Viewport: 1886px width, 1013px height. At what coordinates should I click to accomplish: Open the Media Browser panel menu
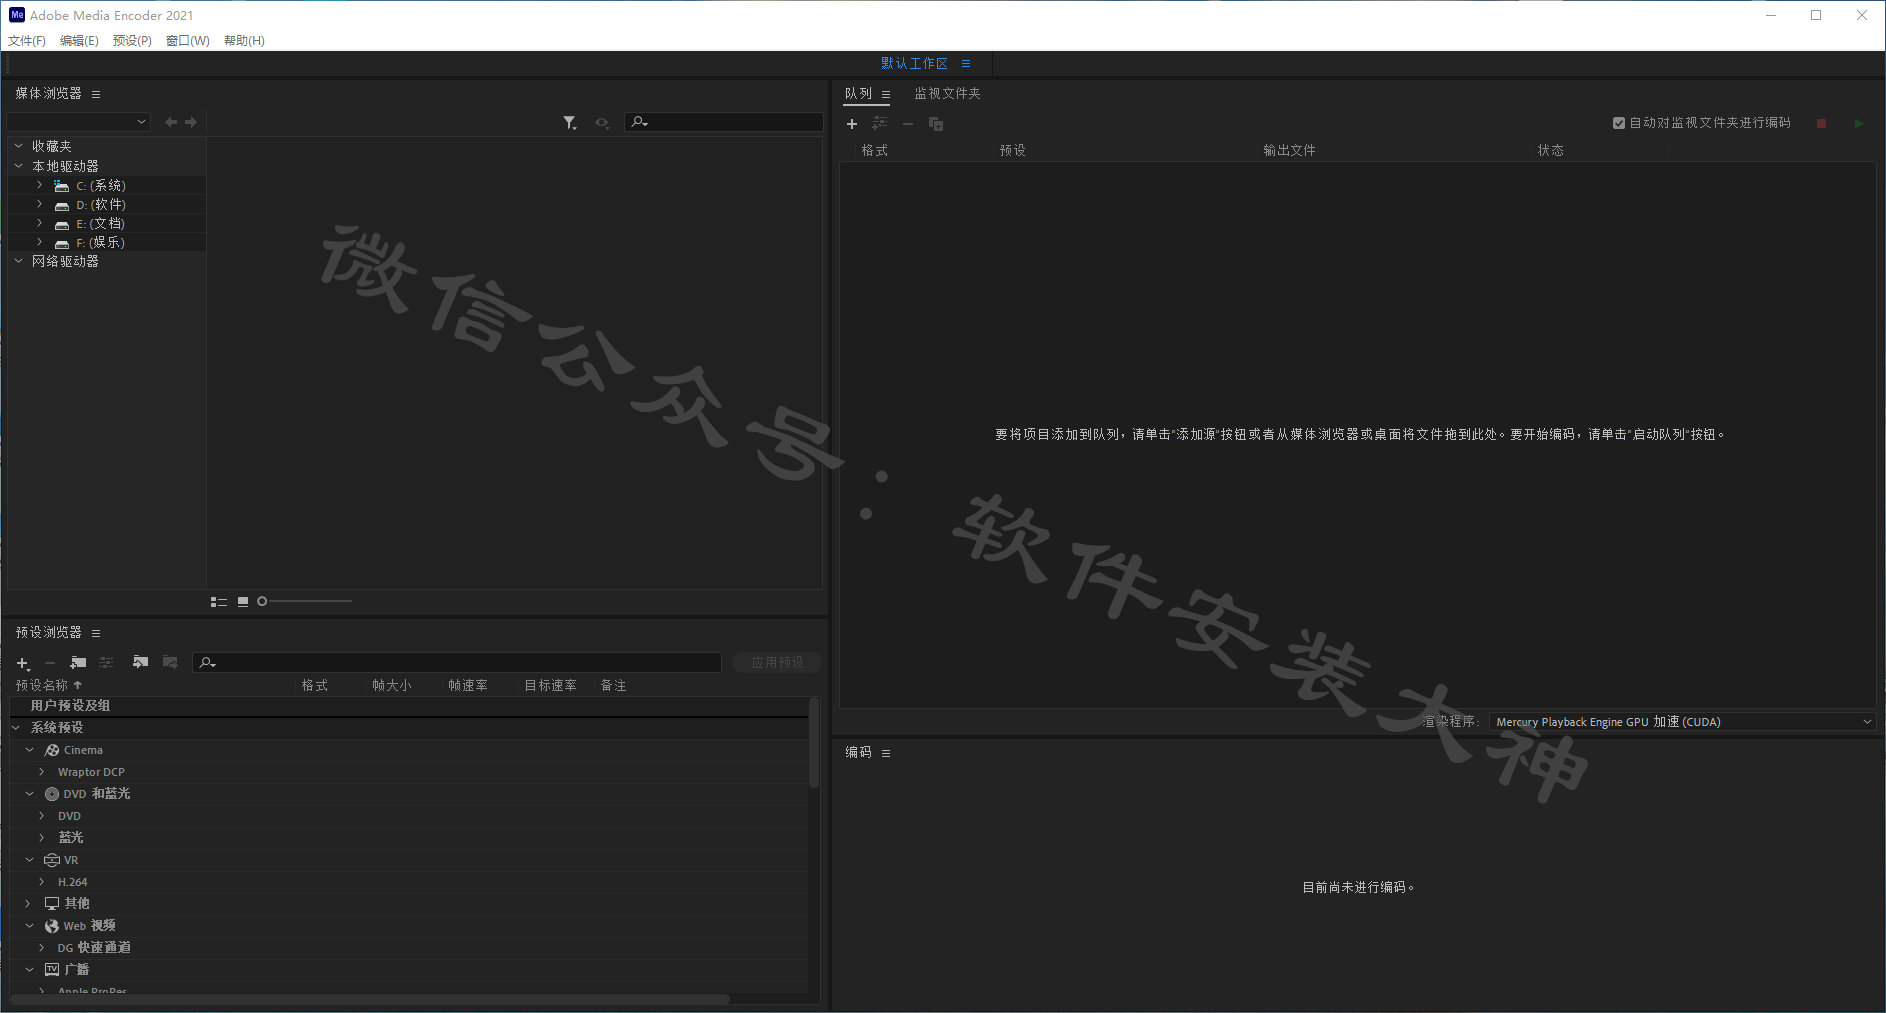[x=96, y=94]
